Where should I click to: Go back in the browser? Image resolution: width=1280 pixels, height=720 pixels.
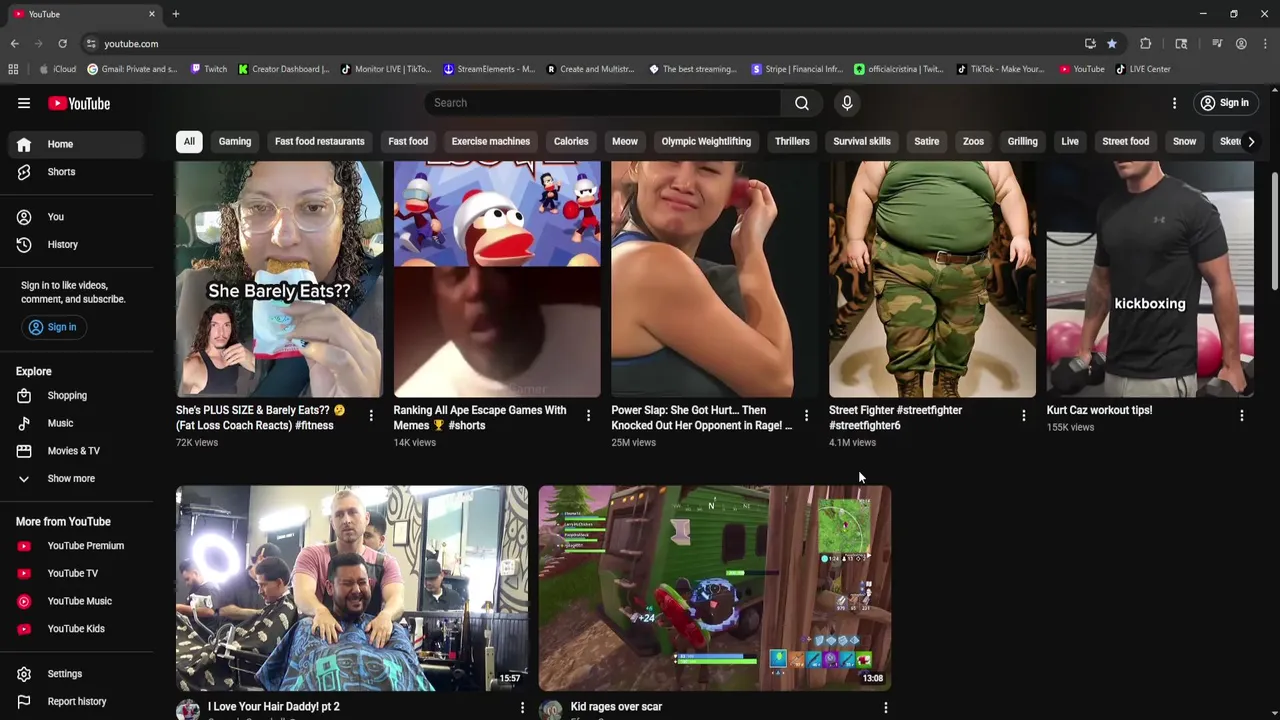pyautogui.click(x=14, y=44)
